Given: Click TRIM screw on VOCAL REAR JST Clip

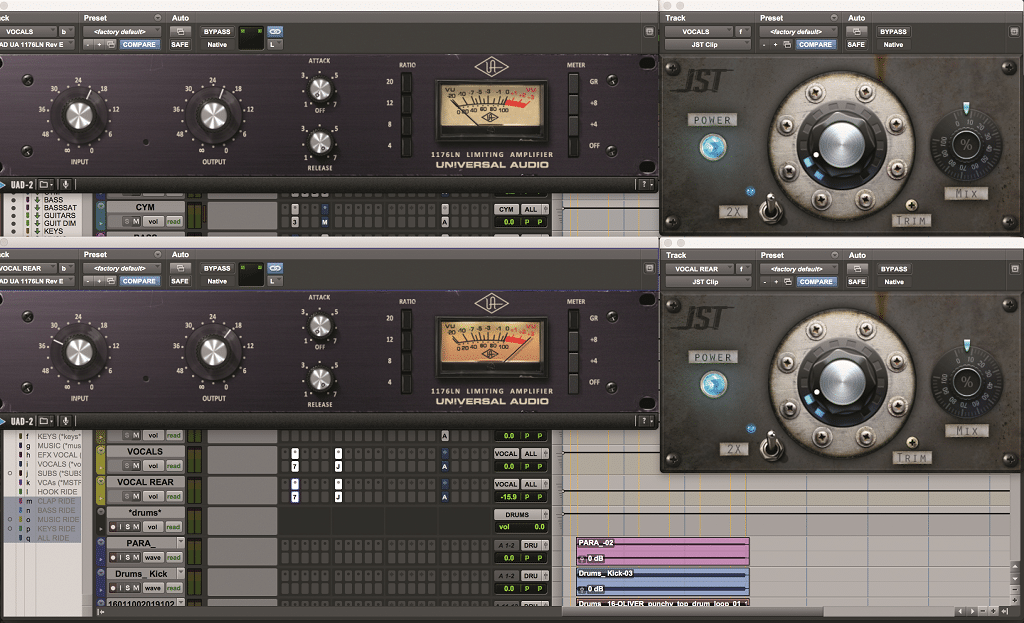Looking at the screenshot, I should click(912, 442).
